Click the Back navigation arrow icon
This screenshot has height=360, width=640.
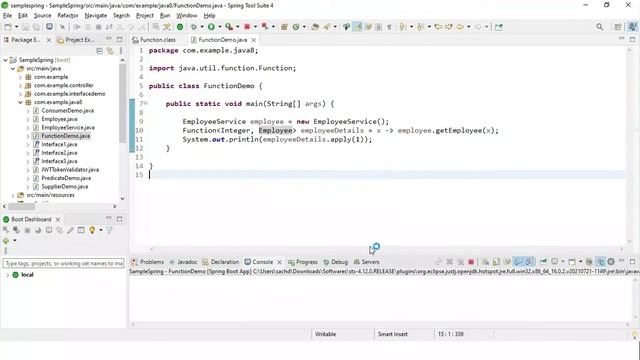[x=460, y=27]
